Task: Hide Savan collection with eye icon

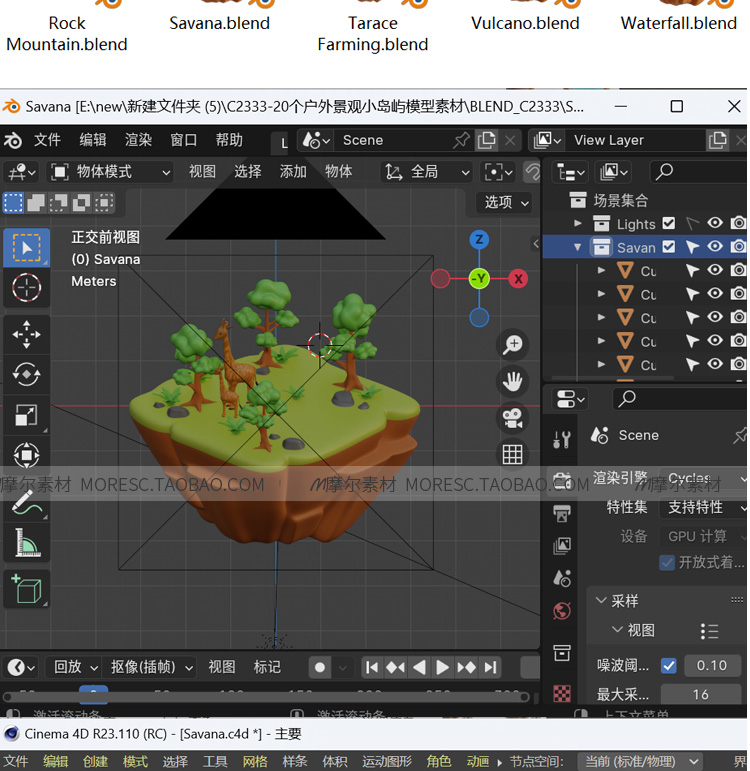Action: coord(715,246)
